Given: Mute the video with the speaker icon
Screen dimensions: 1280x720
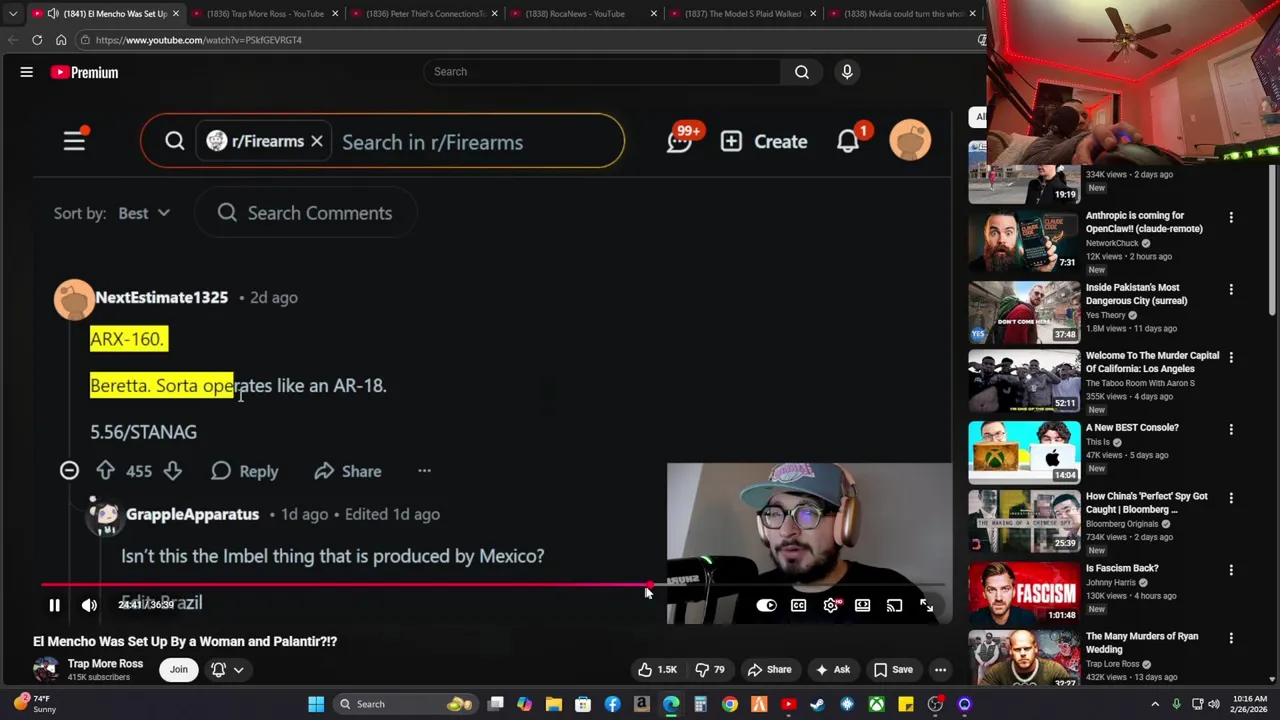Looking at the screenshot, I should (89, 605).
